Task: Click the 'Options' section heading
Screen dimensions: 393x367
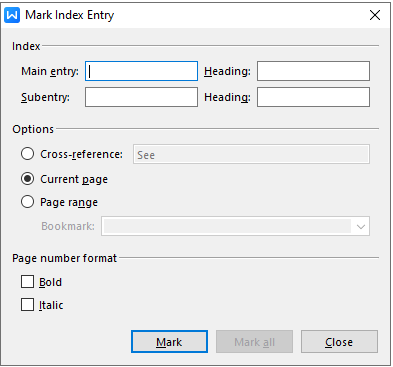Action: (x=33, y=129)
